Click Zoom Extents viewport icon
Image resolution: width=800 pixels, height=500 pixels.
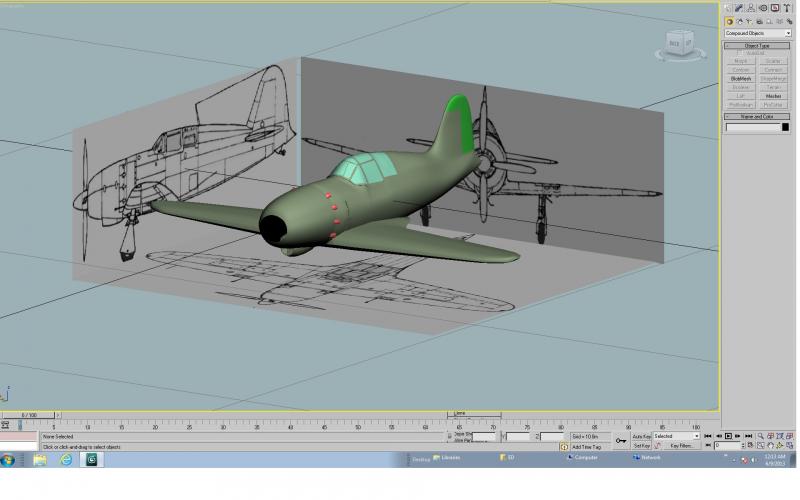tap(780, 436)
